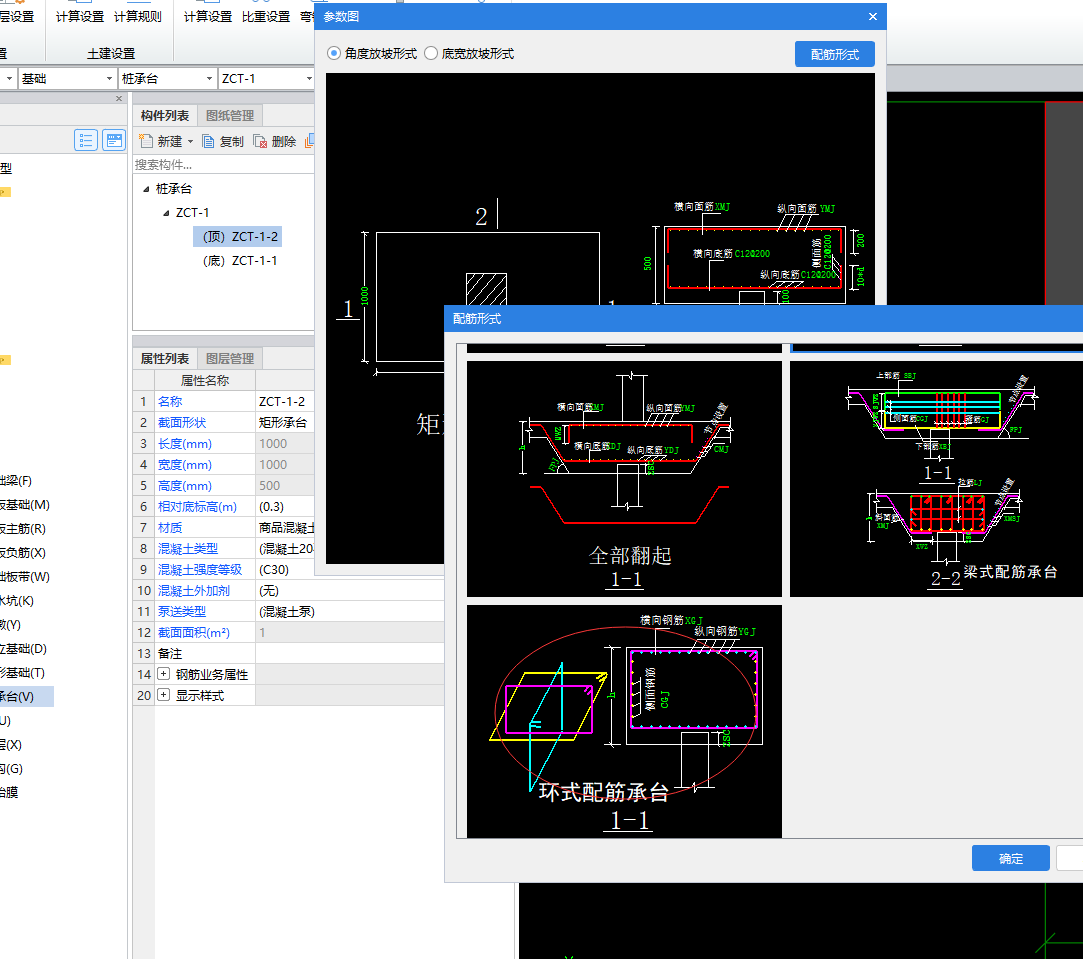
Task: Select 条形基础(T) item in left navigation
Action: tap(23, 672)
